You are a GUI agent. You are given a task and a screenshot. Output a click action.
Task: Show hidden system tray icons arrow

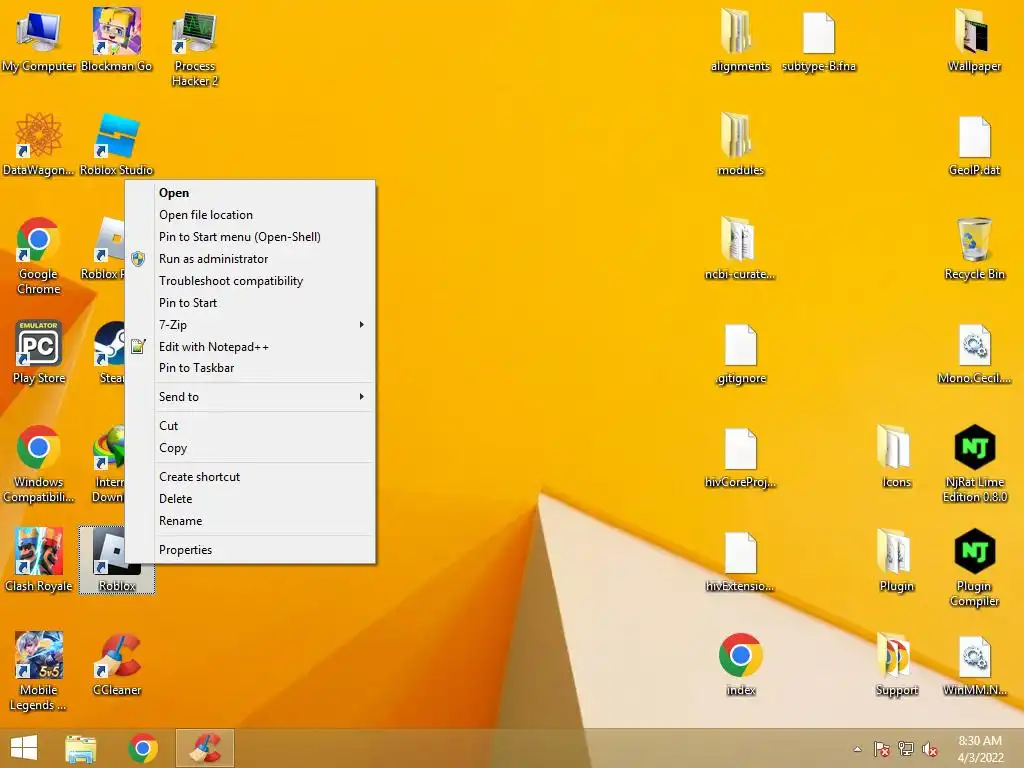(x=857, y=749)
